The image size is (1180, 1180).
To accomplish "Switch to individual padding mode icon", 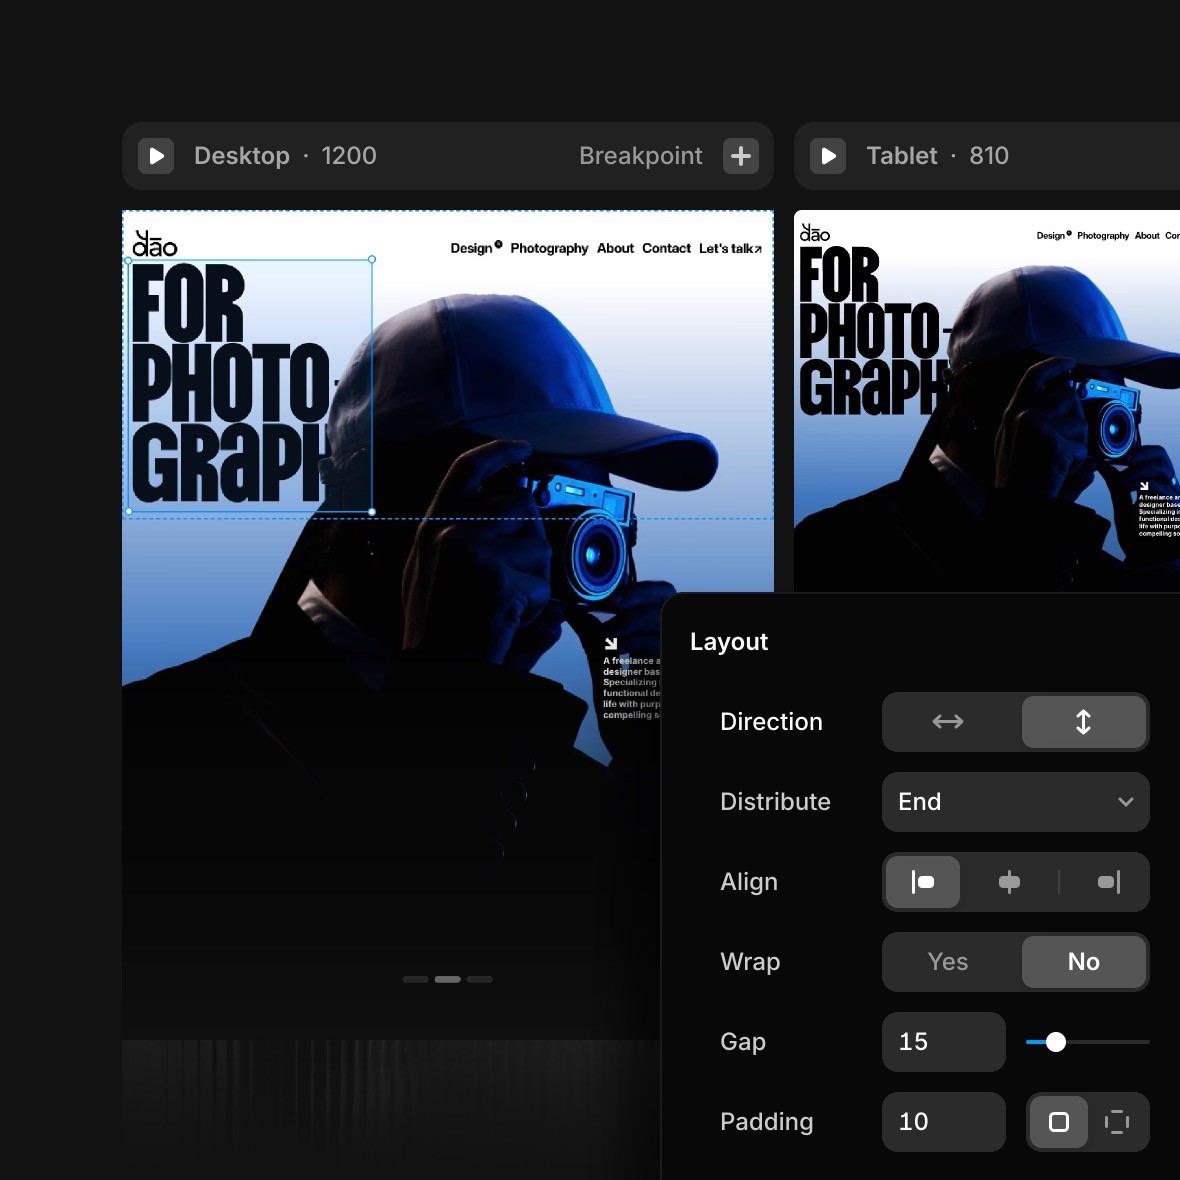I will click(x=1117, y=1122).
